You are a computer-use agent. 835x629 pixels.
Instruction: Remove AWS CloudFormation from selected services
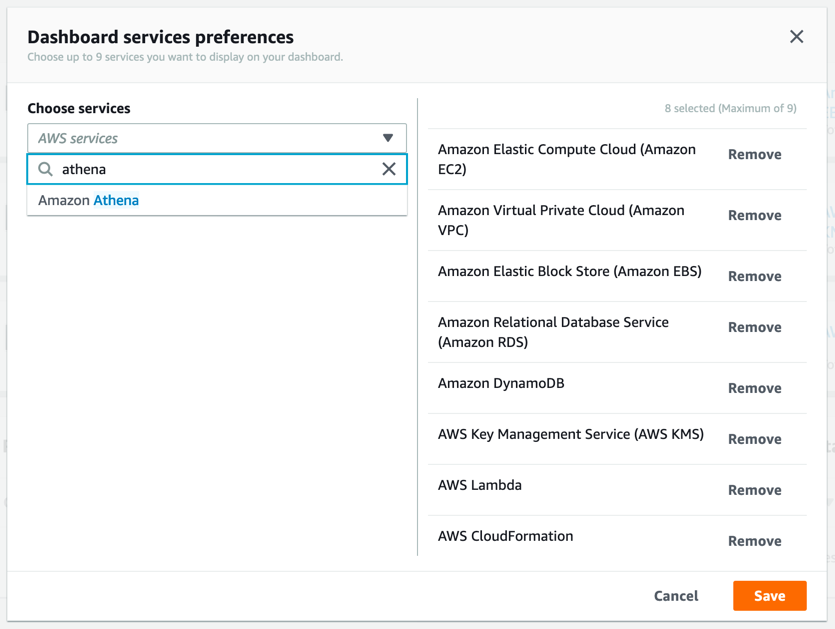point(755,541)
